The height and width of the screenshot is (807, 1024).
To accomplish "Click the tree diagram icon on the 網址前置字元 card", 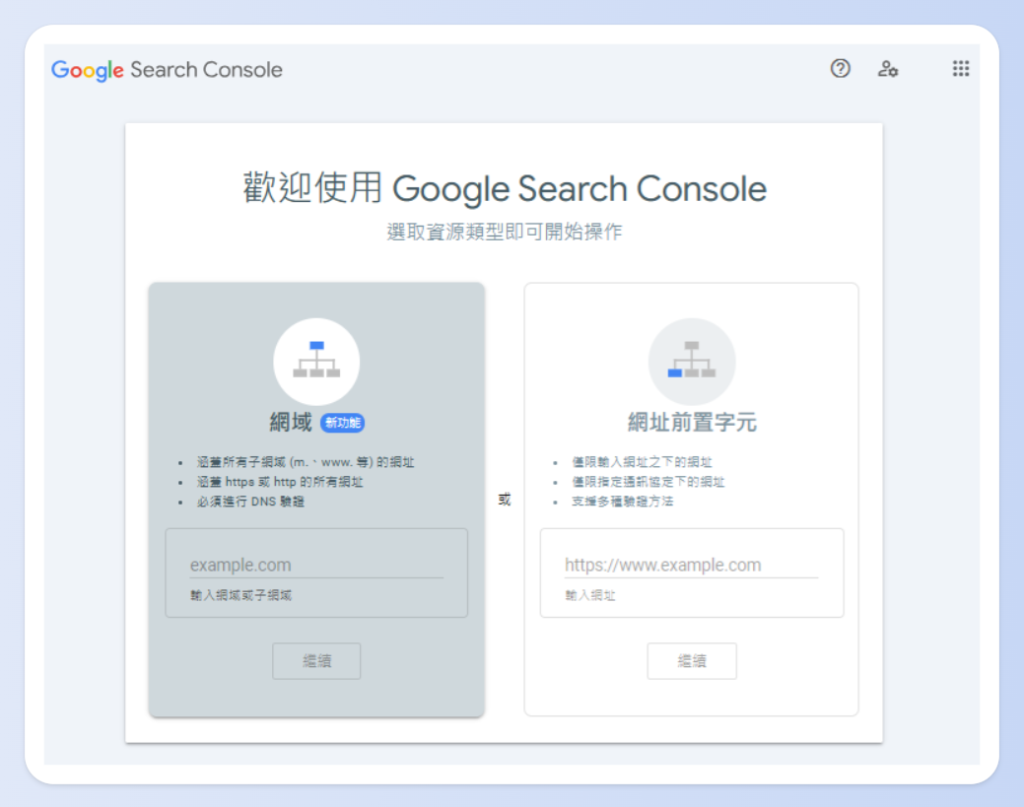I will [692, 361].
